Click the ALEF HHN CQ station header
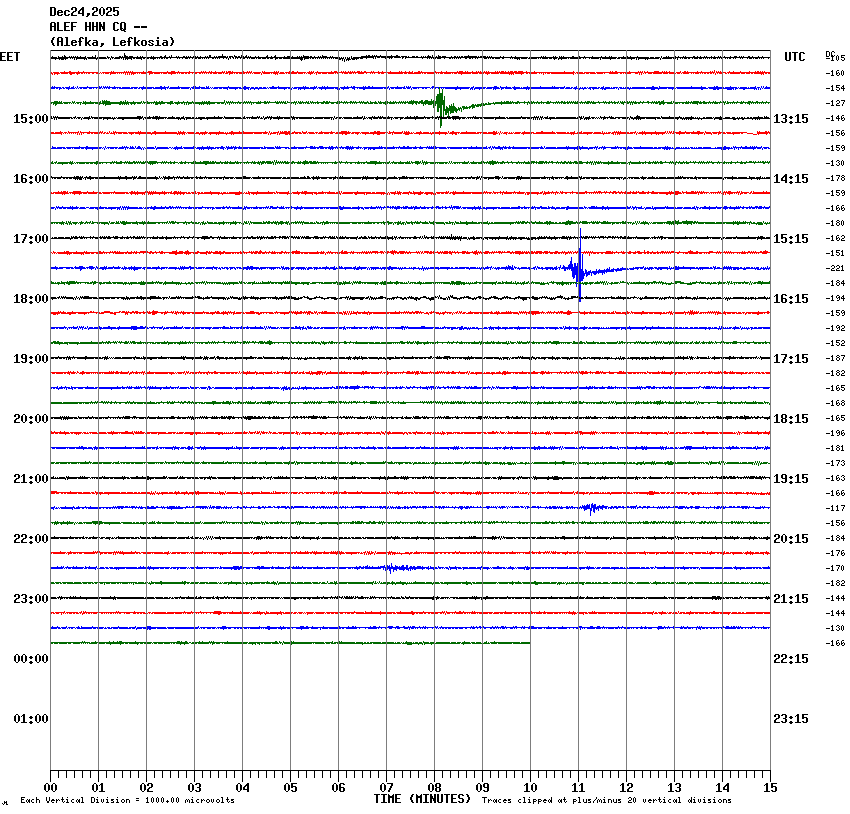The width and height of the screenshot is (850, 814). coord(99,27)
